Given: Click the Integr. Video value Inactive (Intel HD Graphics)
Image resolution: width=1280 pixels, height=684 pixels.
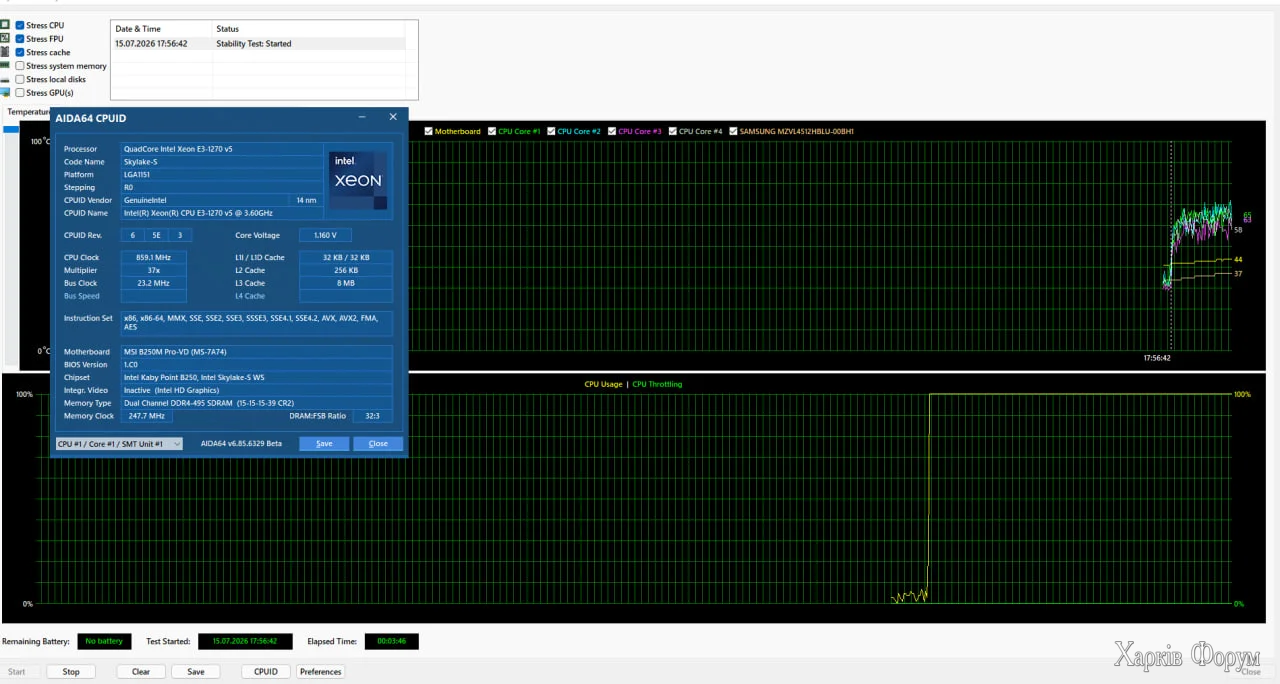Looking at the screenshot, I should tap(257, 390).
